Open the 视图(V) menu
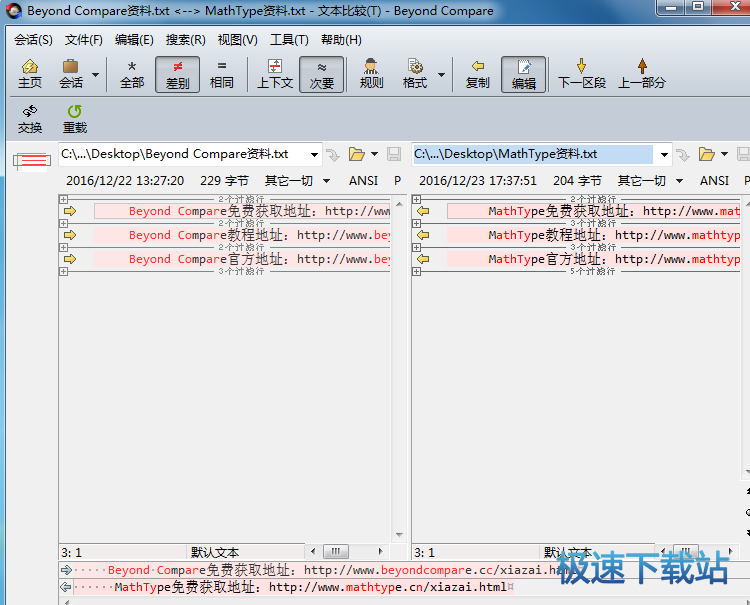750x605 pixels. [x=237, y=40]
